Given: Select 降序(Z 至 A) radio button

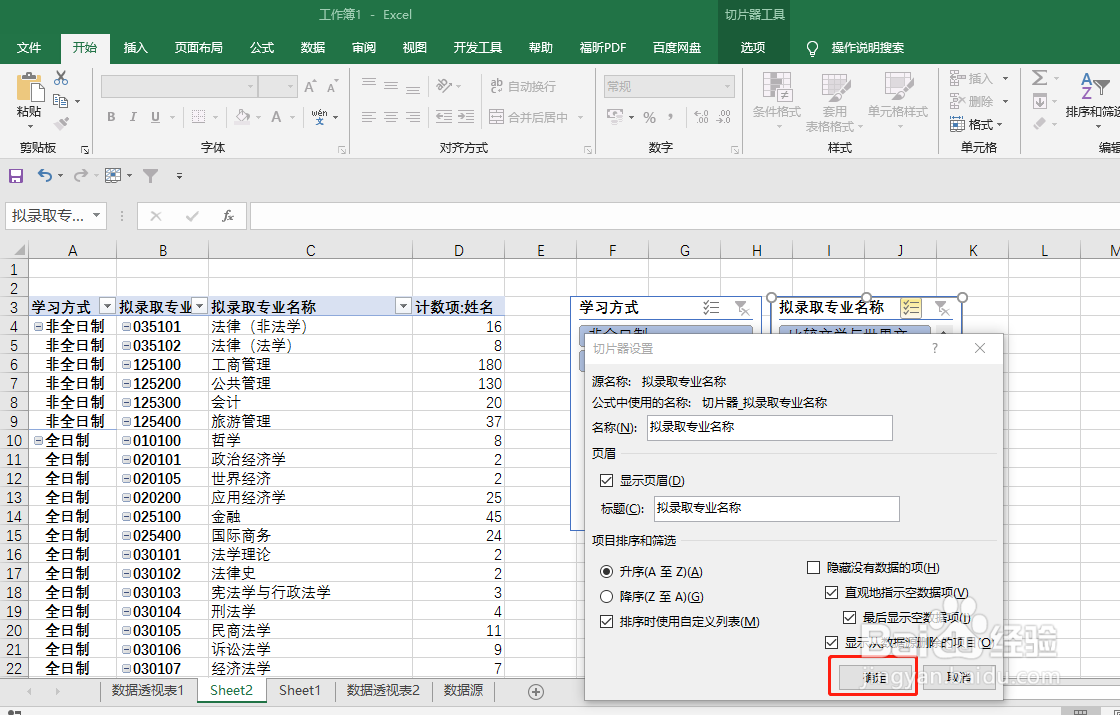Looking at the screenshot, I should [x=606, y=596].
